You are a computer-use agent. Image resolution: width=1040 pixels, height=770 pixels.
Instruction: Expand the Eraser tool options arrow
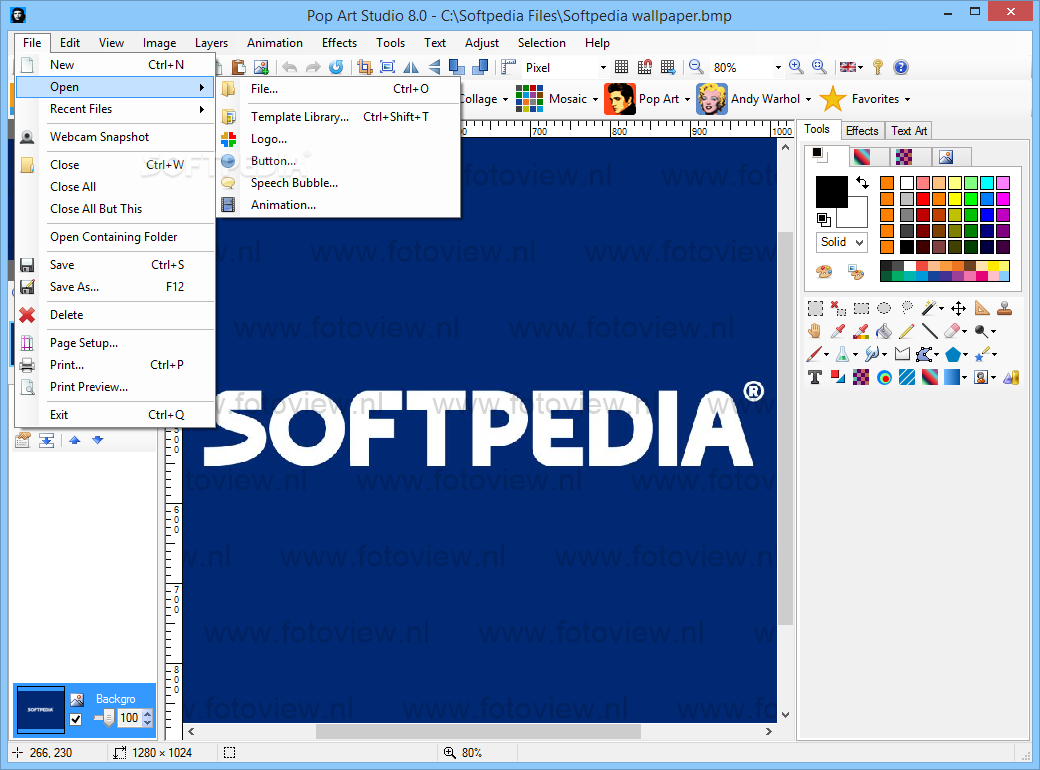point(964,332)
